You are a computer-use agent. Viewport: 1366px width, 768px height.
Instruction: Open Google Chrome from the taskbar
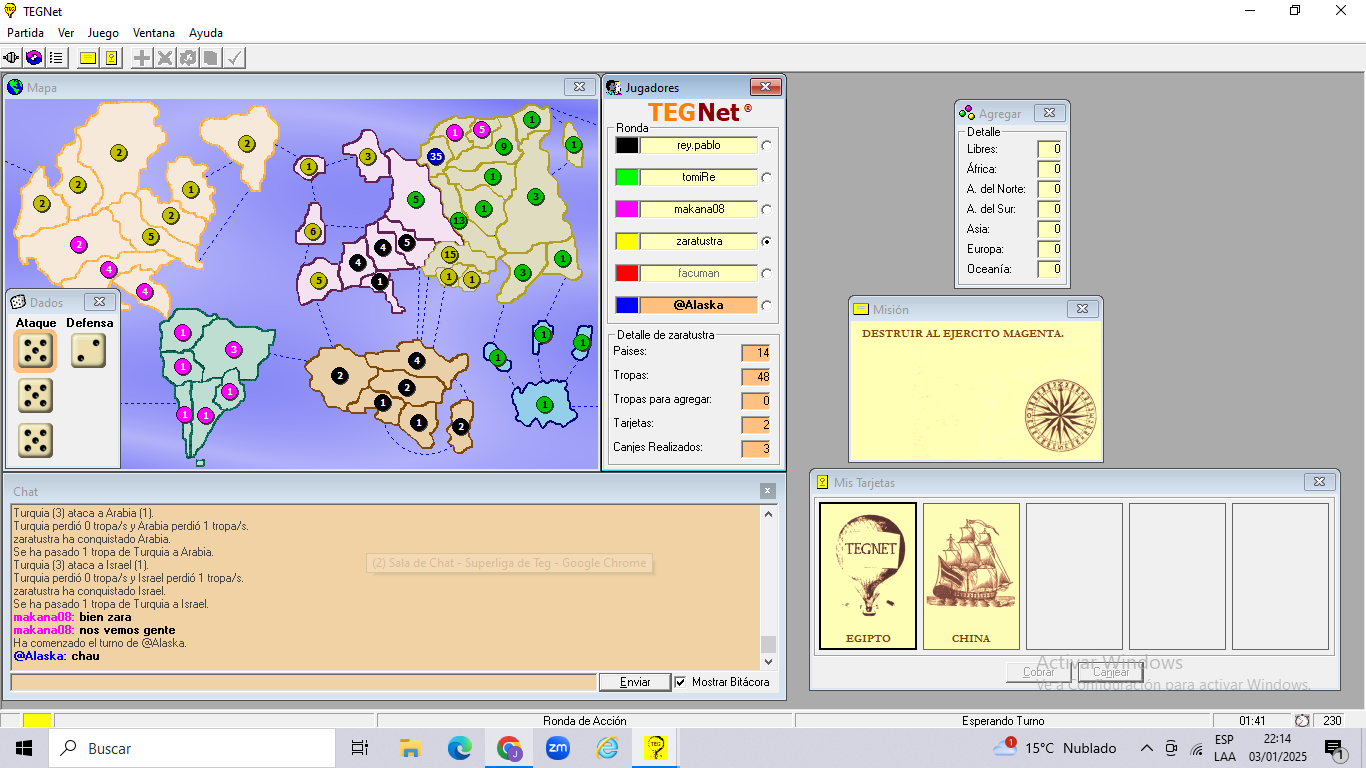[509, 748]
